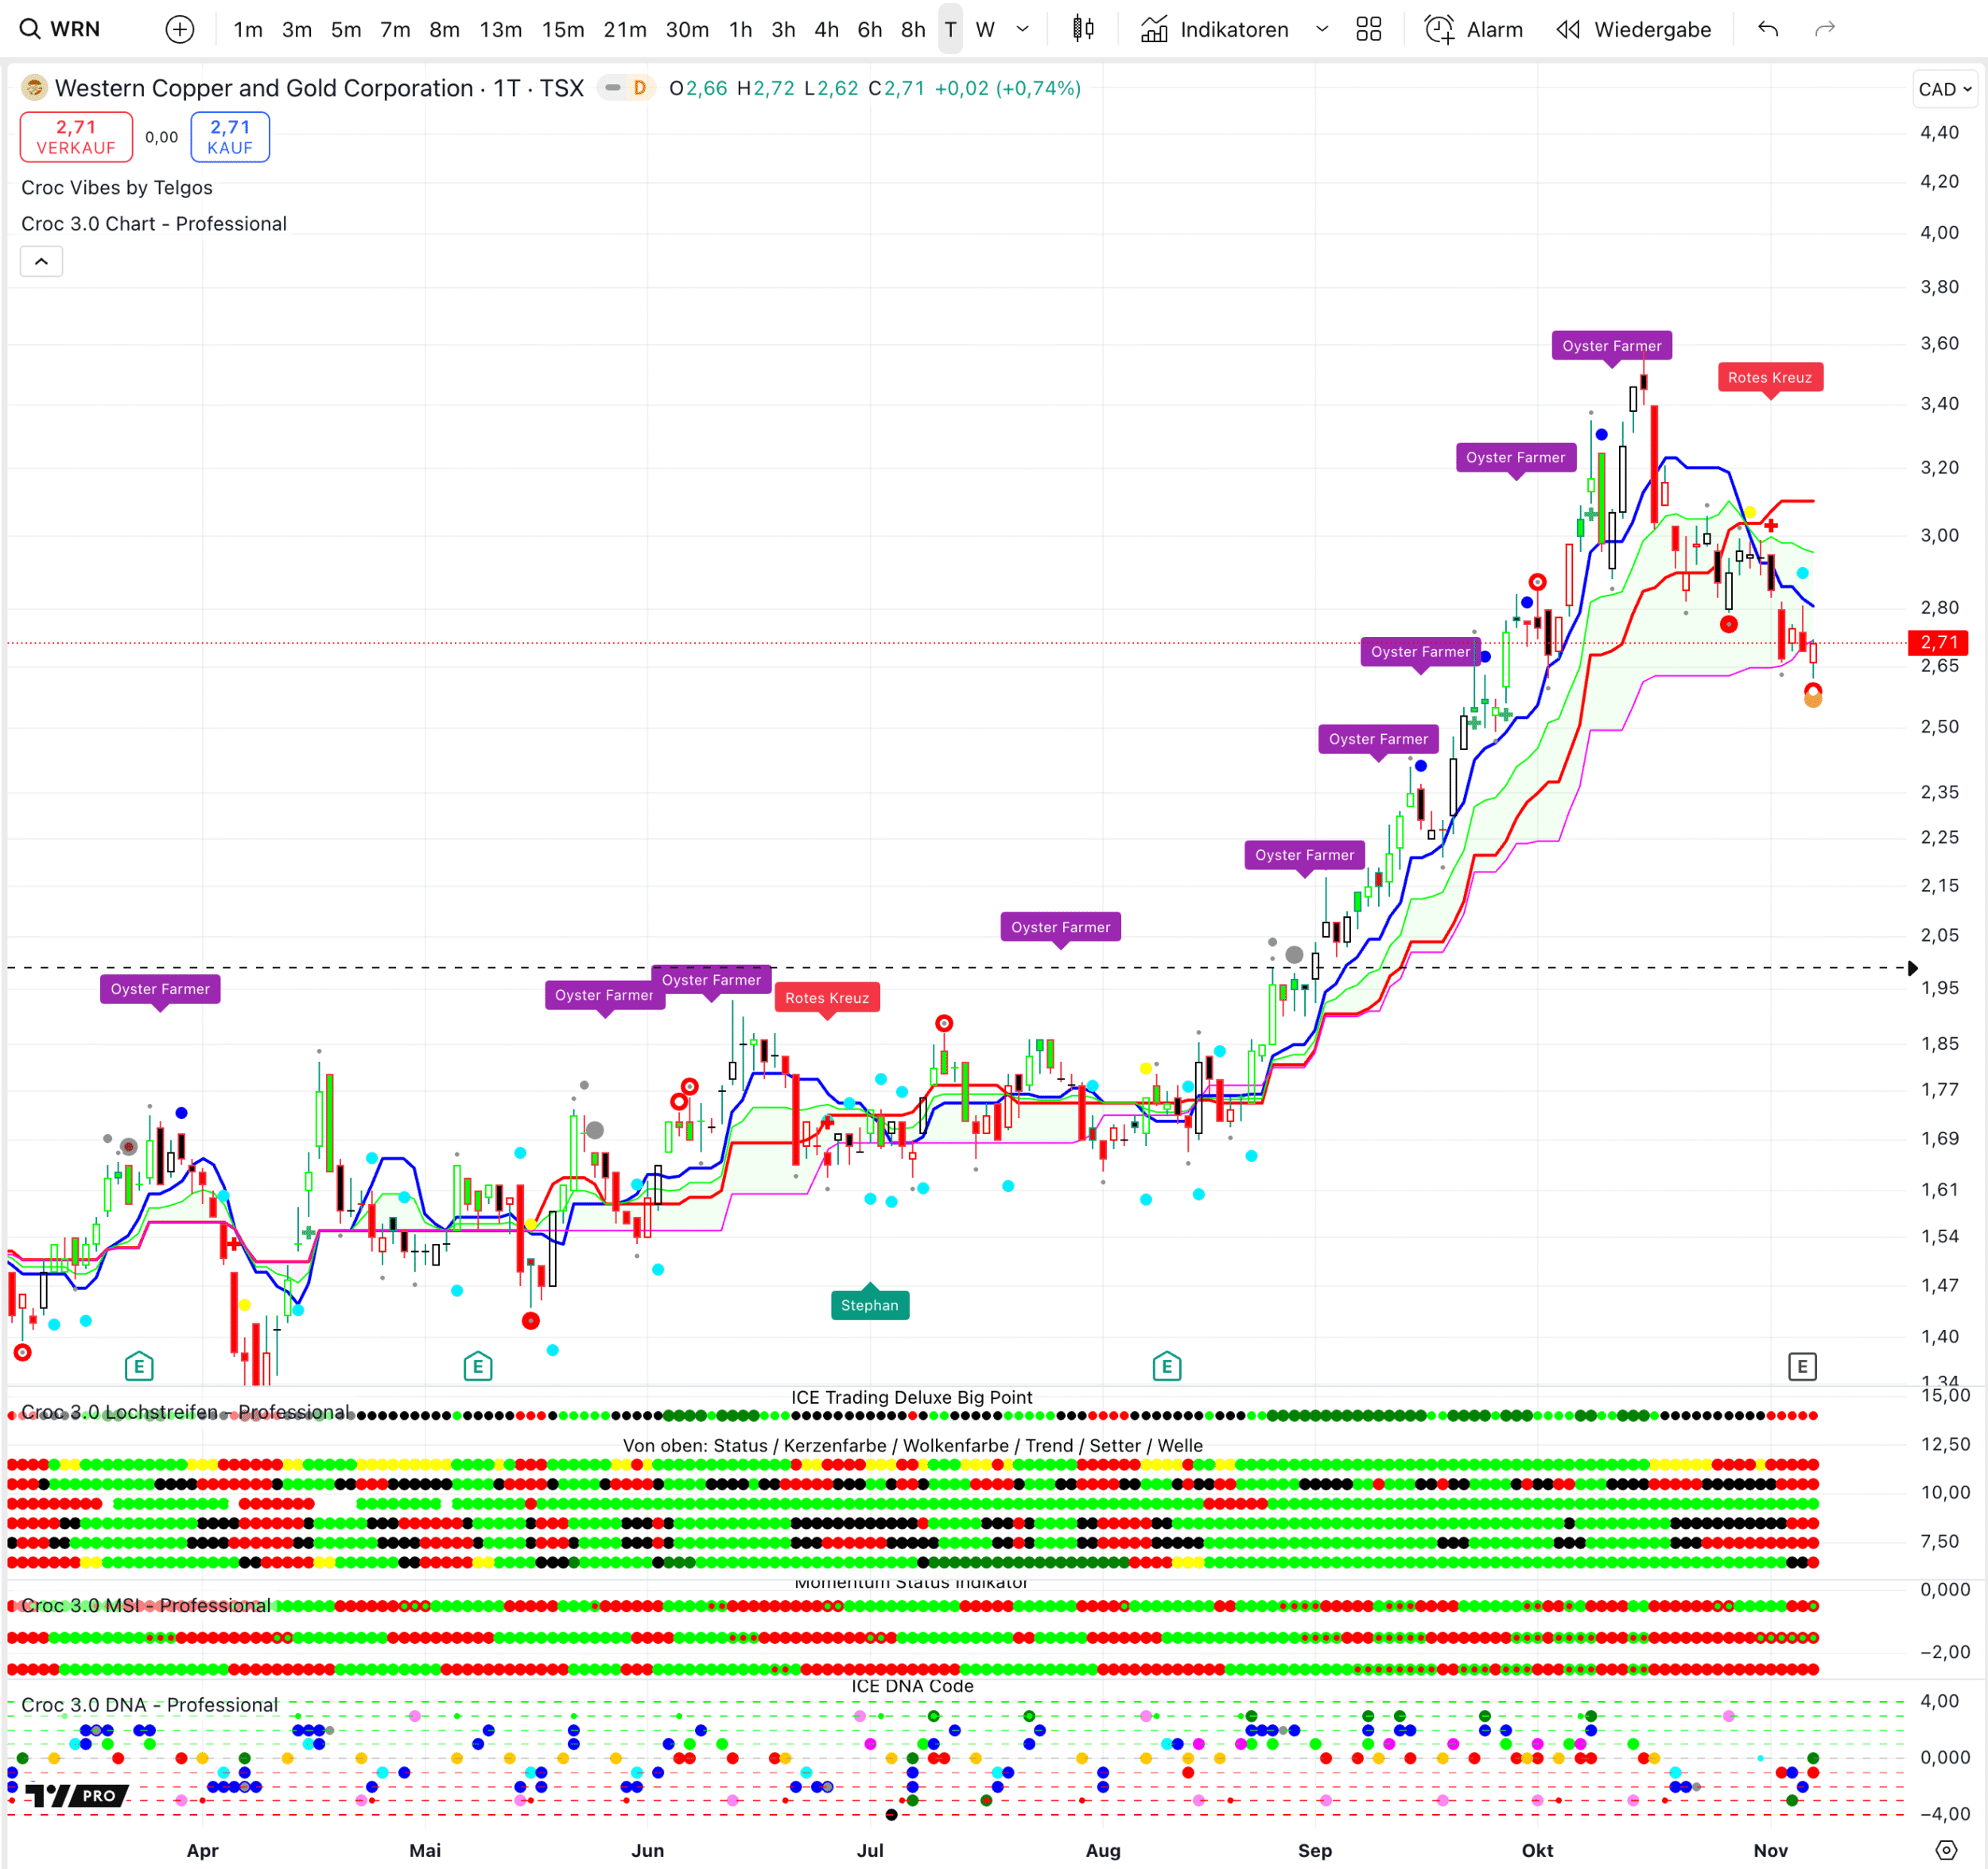Image resolution: width=1988 pixels, height=1869 pixels.
Task: Open the CAD currency dropdown
Action: point(1944,89)
